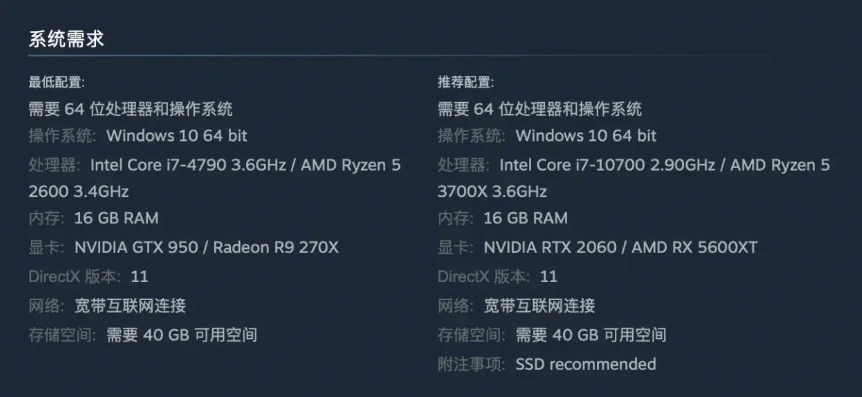862x397 pixels.
Task: Click minimum 操作系统 Windows 10 64 bit text
Action: [x=138, y=136]
